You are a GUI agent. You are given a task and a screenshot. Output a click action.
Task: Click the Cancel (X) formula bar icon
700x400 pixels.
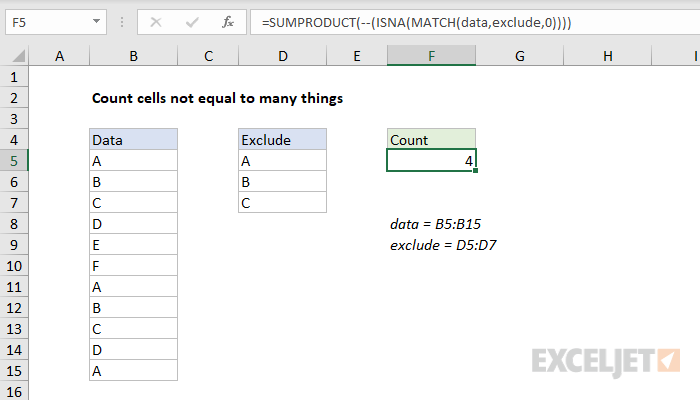(x=155, y=21)
